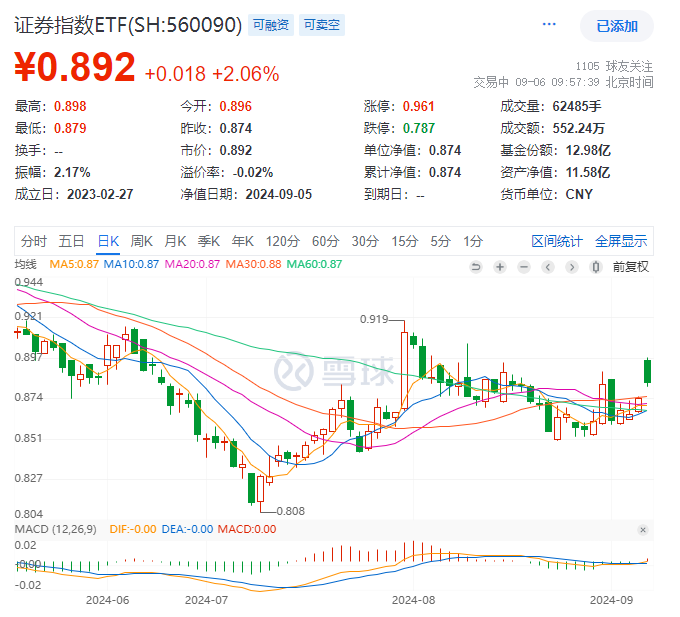Screen dimensions: 680x617
Task: Click the 涨停 0.961 value
Action: point(418,106)
